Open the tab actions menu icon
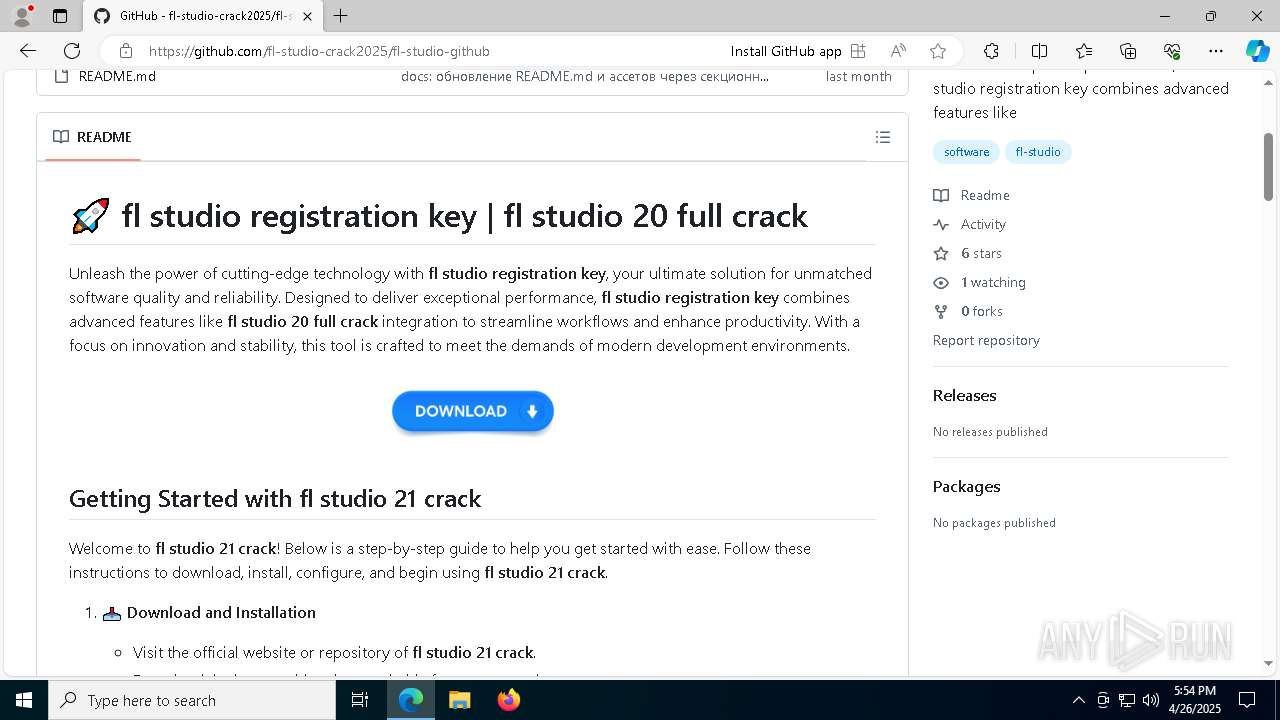This screenshot has height=720, width=1280. pos(60,16)
